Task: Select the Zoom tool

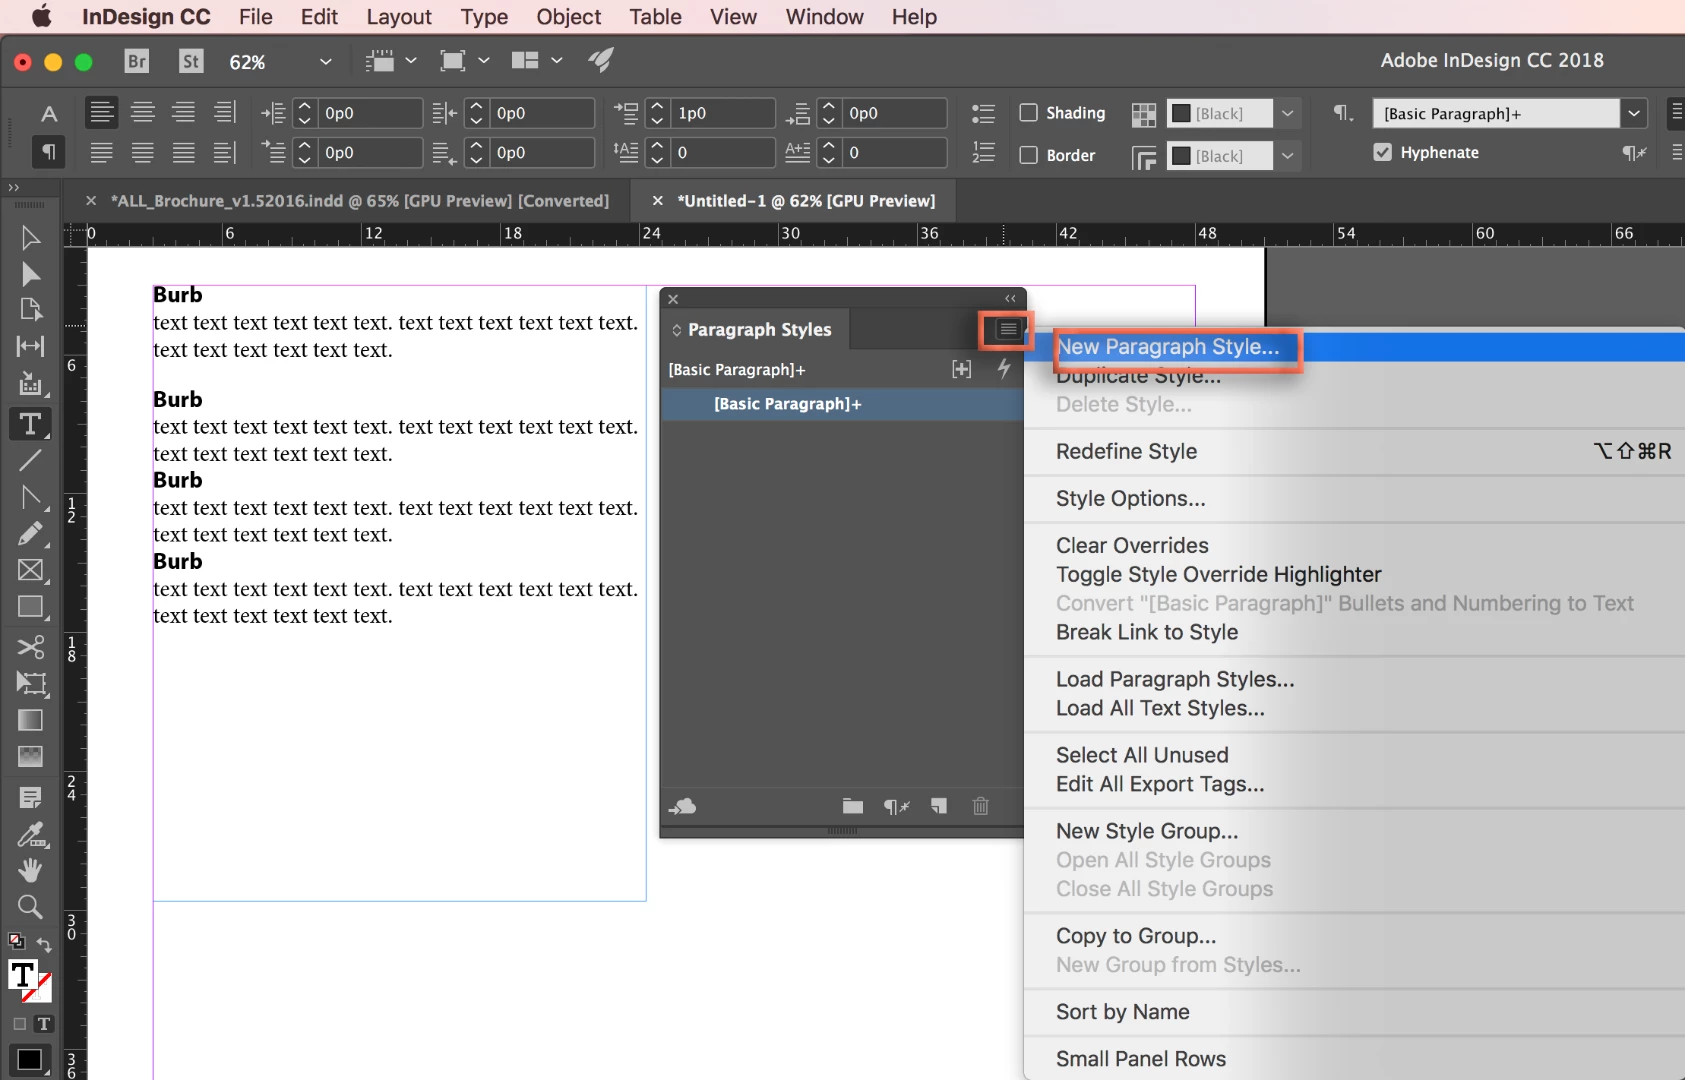Action: [30, 907]
